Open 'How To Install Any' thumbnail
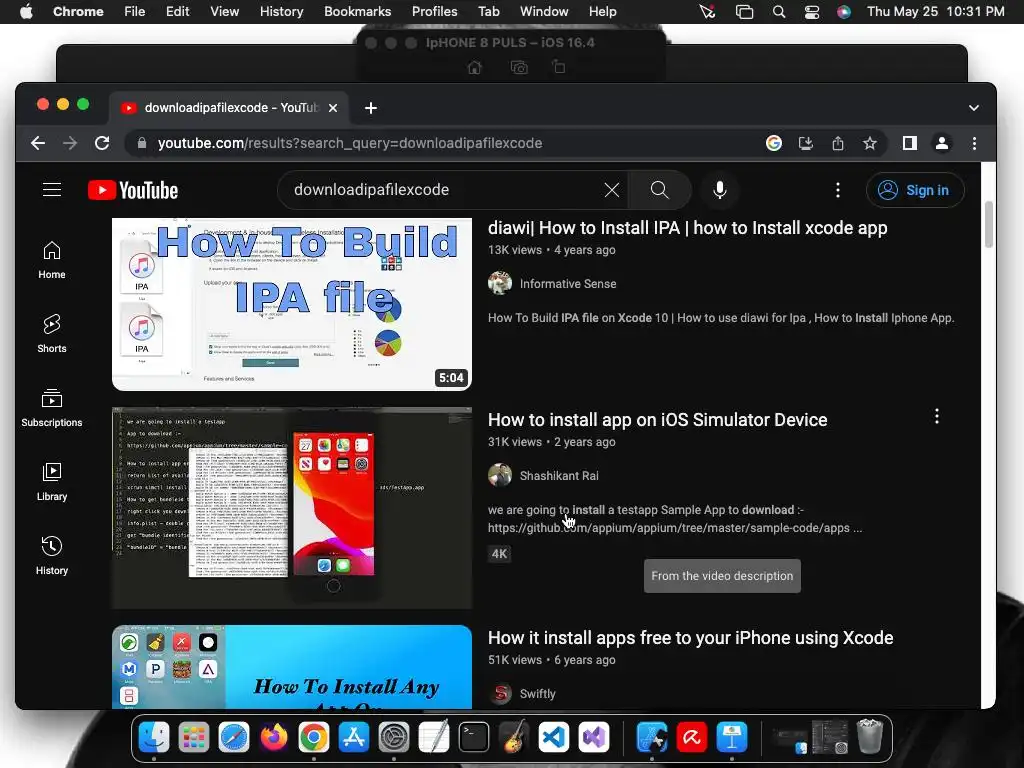 pyautogui.click(x=291, y=667)
